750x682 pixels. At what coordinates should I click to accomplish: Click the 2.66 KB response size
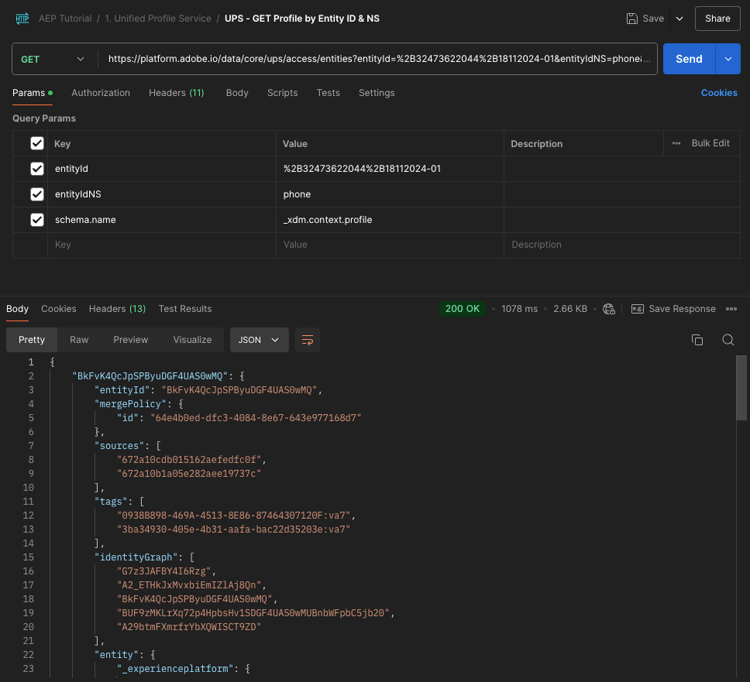570,309
